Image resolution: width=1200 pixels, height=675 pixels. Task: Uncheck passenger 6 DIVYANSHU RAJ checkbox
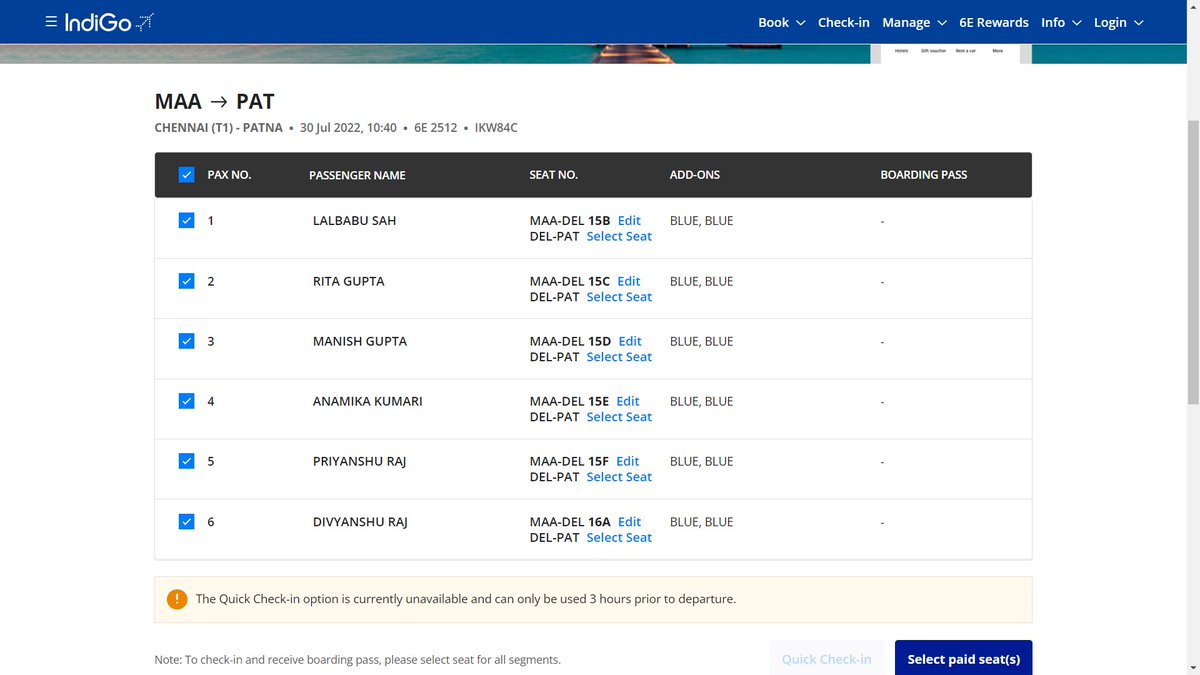[x=186, y=521]
